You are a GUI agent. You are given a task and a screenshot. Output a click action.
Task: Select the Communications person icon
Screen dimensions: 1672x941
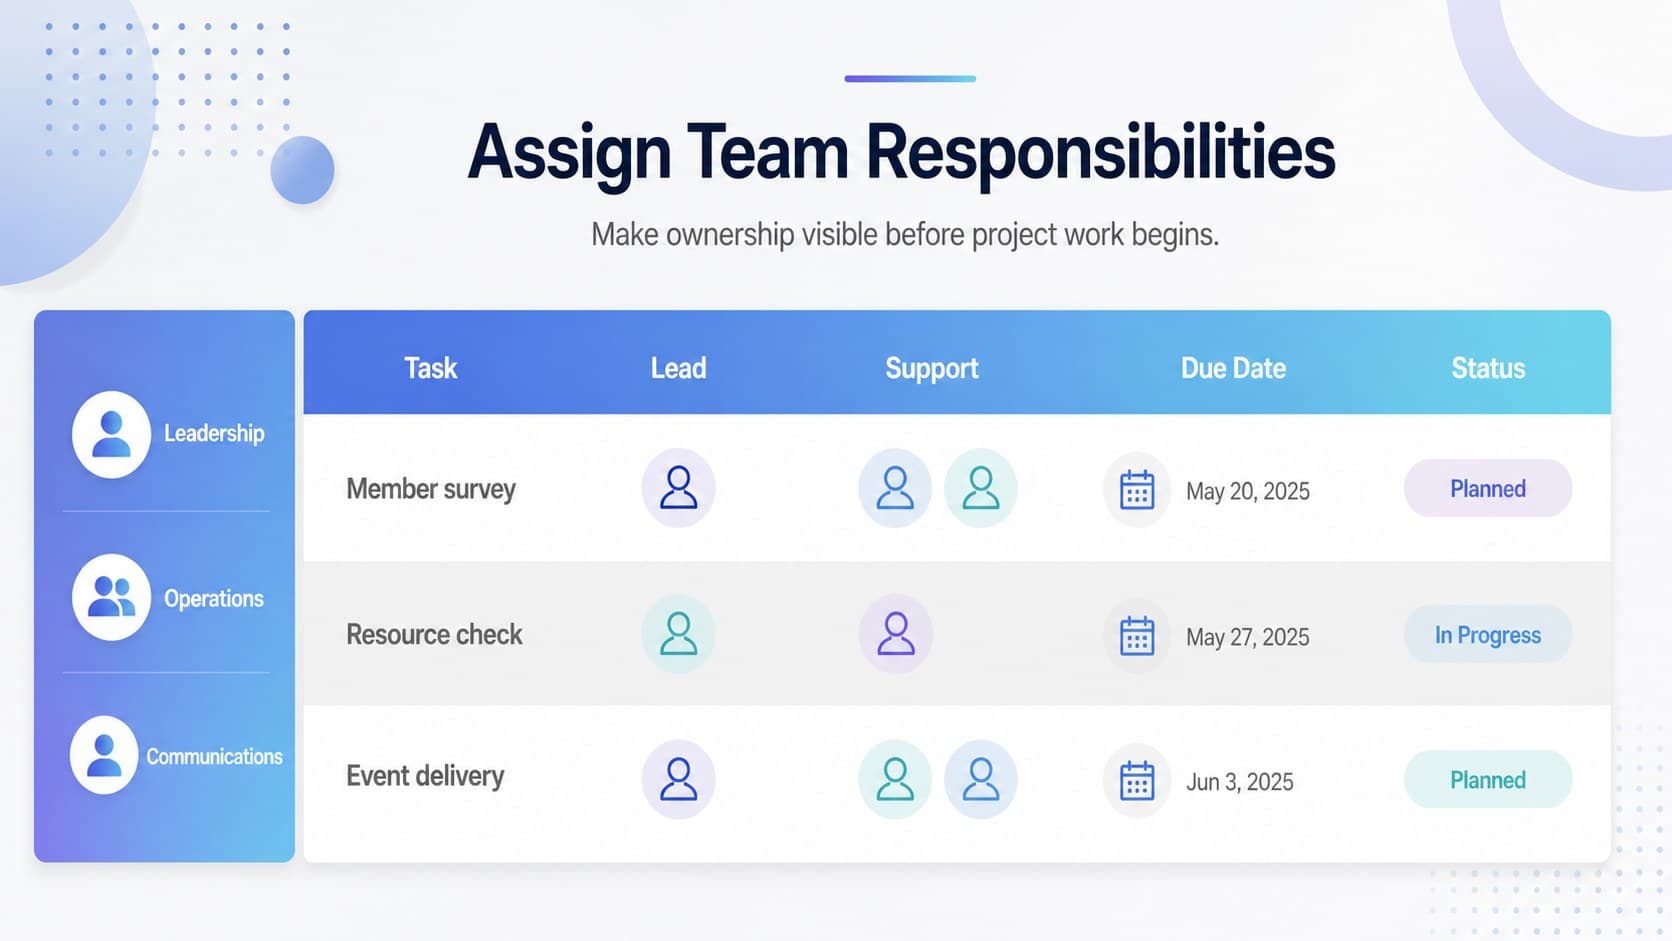point(104,755)
